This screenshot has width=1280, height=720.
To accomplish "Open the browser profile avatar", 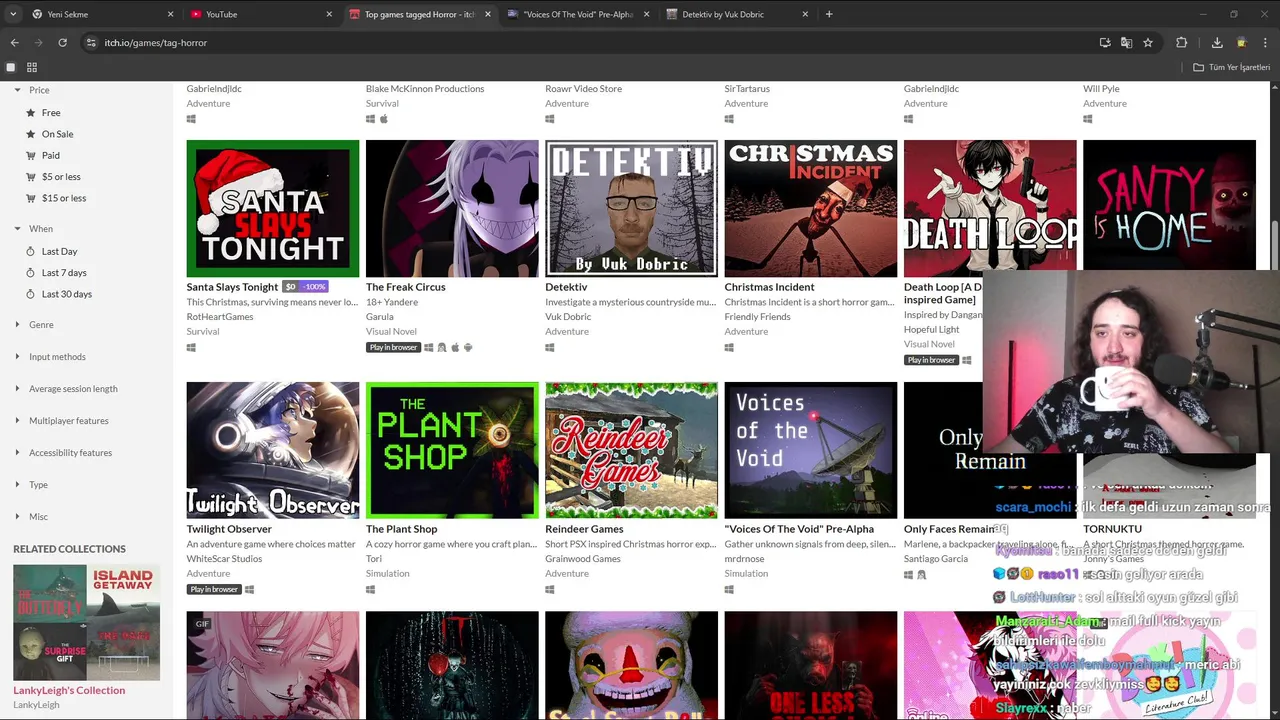I will point(1241,43).
